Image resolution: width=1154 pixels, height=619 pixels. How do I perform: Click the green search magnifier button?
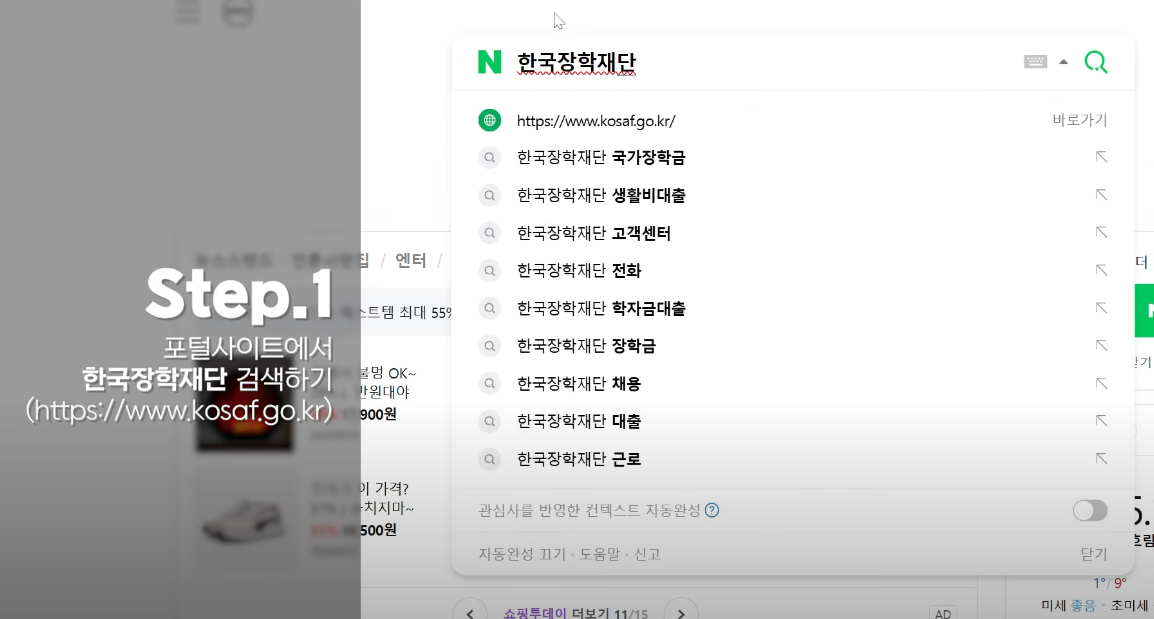[x=1096, y=62]
